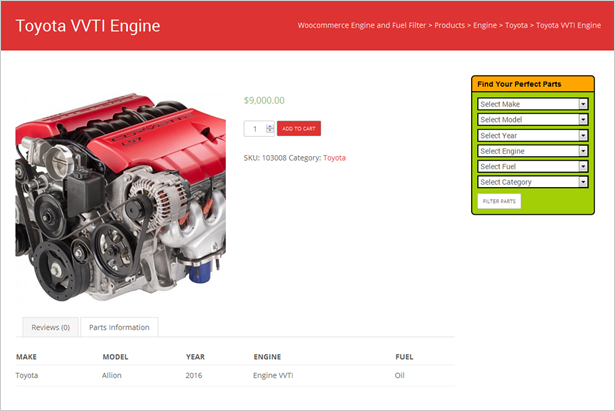Image resolution: width=615 pixels, height=411 pixels.
Task: Click the SKU: 103008 text
Action: coord(265,158)
